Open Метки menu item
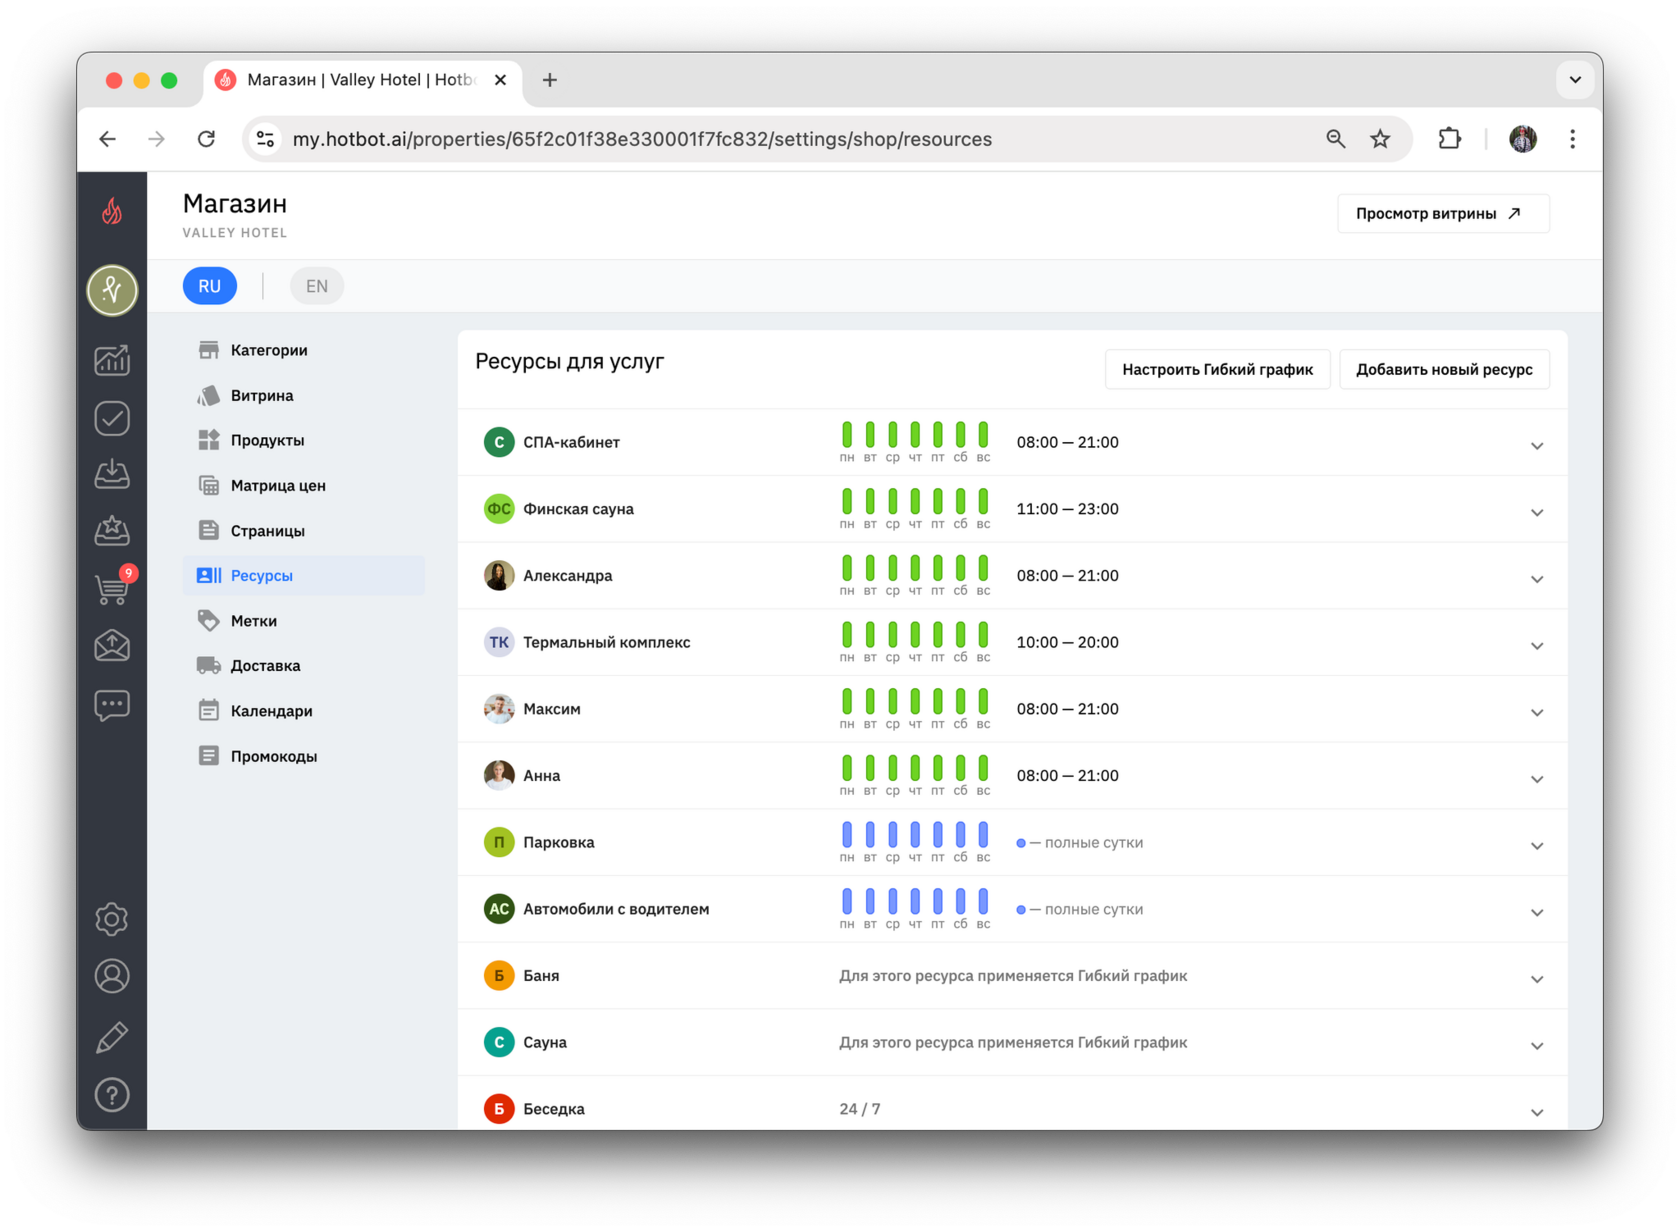The height and width of the screenshot is (1232, 1680). (x=304, y=621)
